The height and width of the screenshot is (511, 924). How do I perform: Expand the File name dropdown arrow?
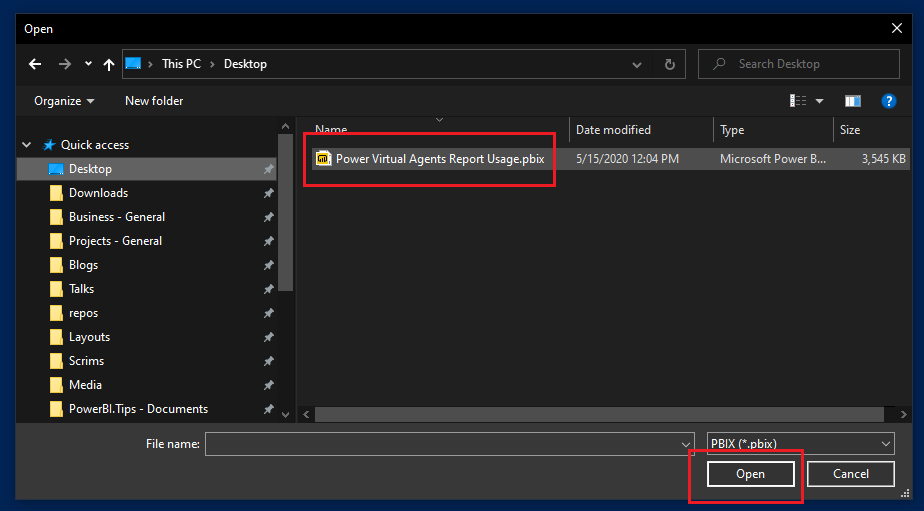tap(686, 444)
